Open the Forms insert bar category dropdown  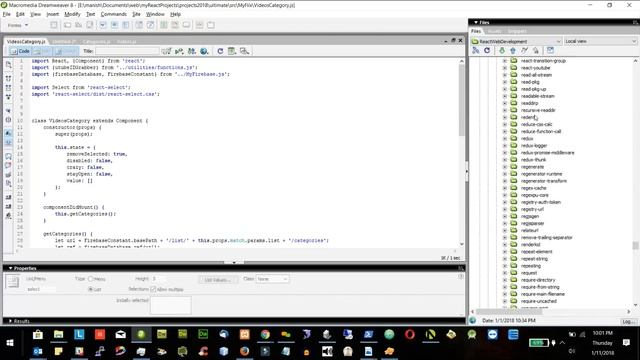[18, 25]
